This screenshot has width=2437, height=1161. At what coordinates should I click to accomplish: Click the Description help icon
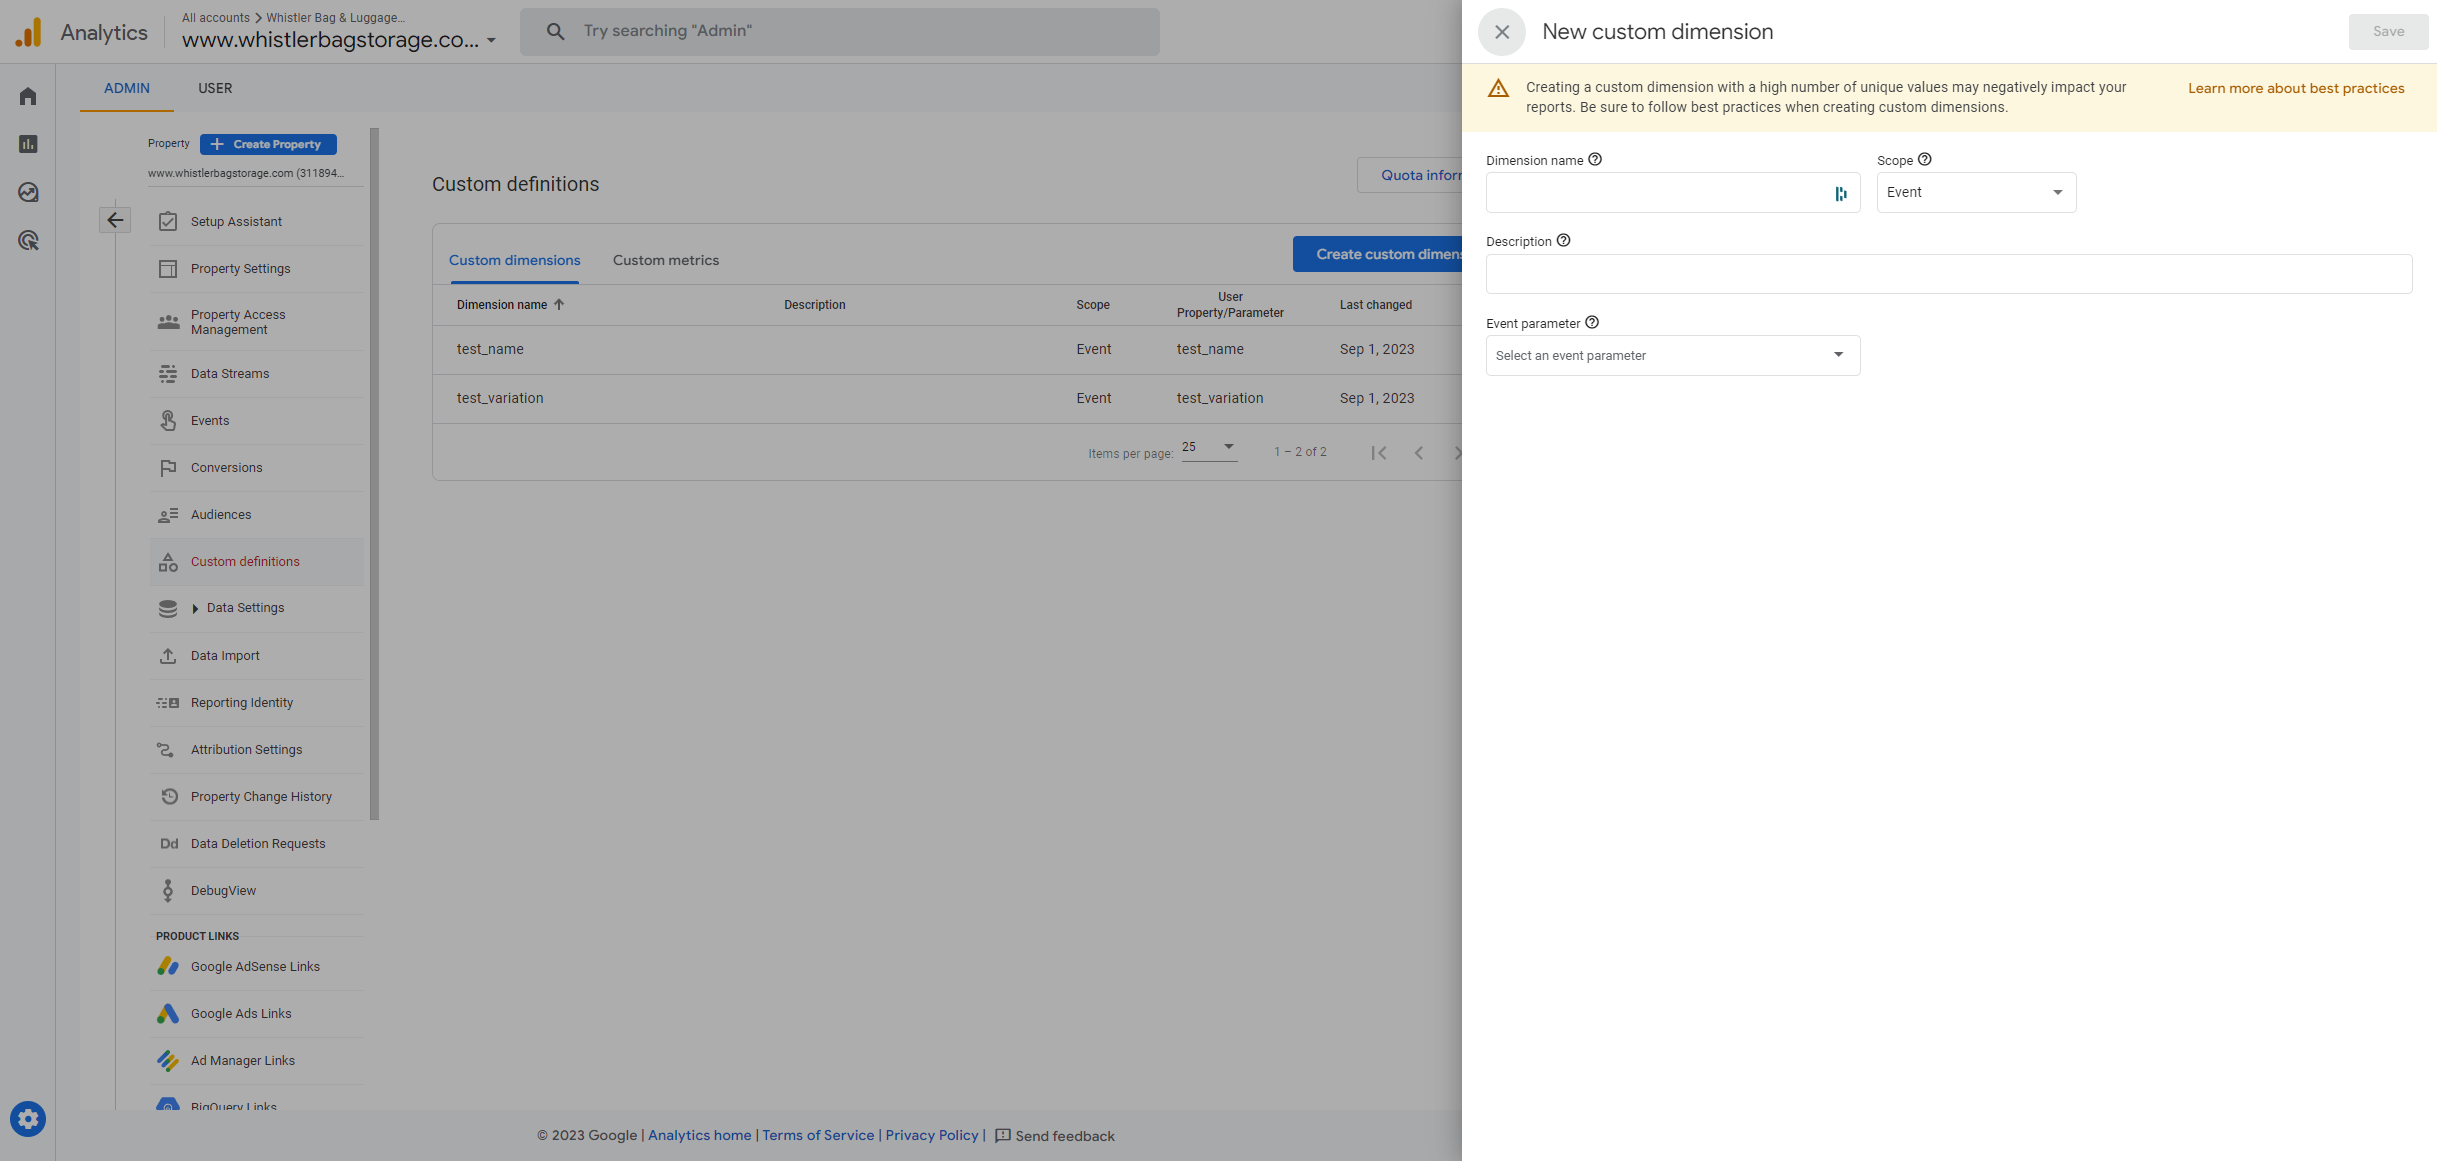[1563, 240]
